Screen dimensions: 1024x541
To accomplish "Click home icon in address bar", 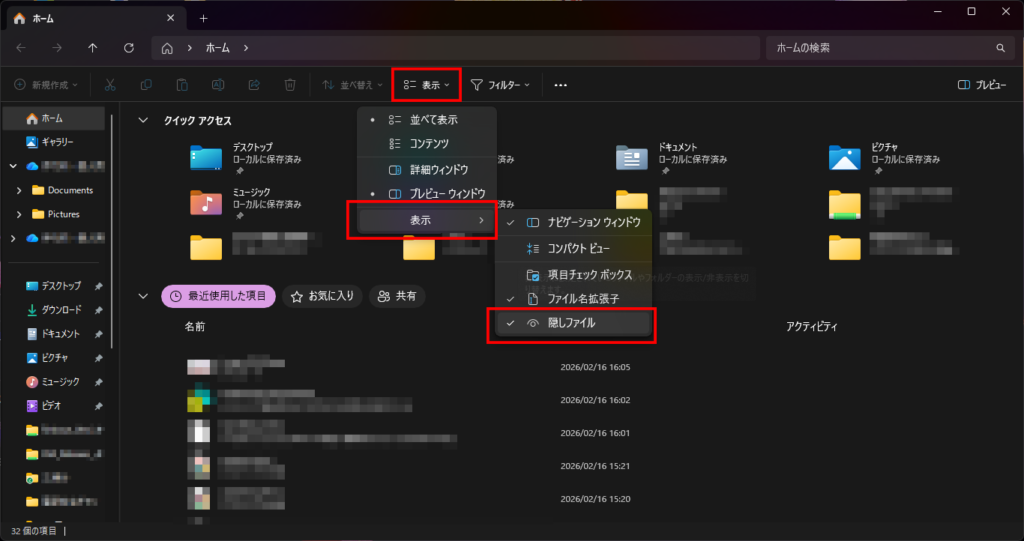I will (167, 48).
